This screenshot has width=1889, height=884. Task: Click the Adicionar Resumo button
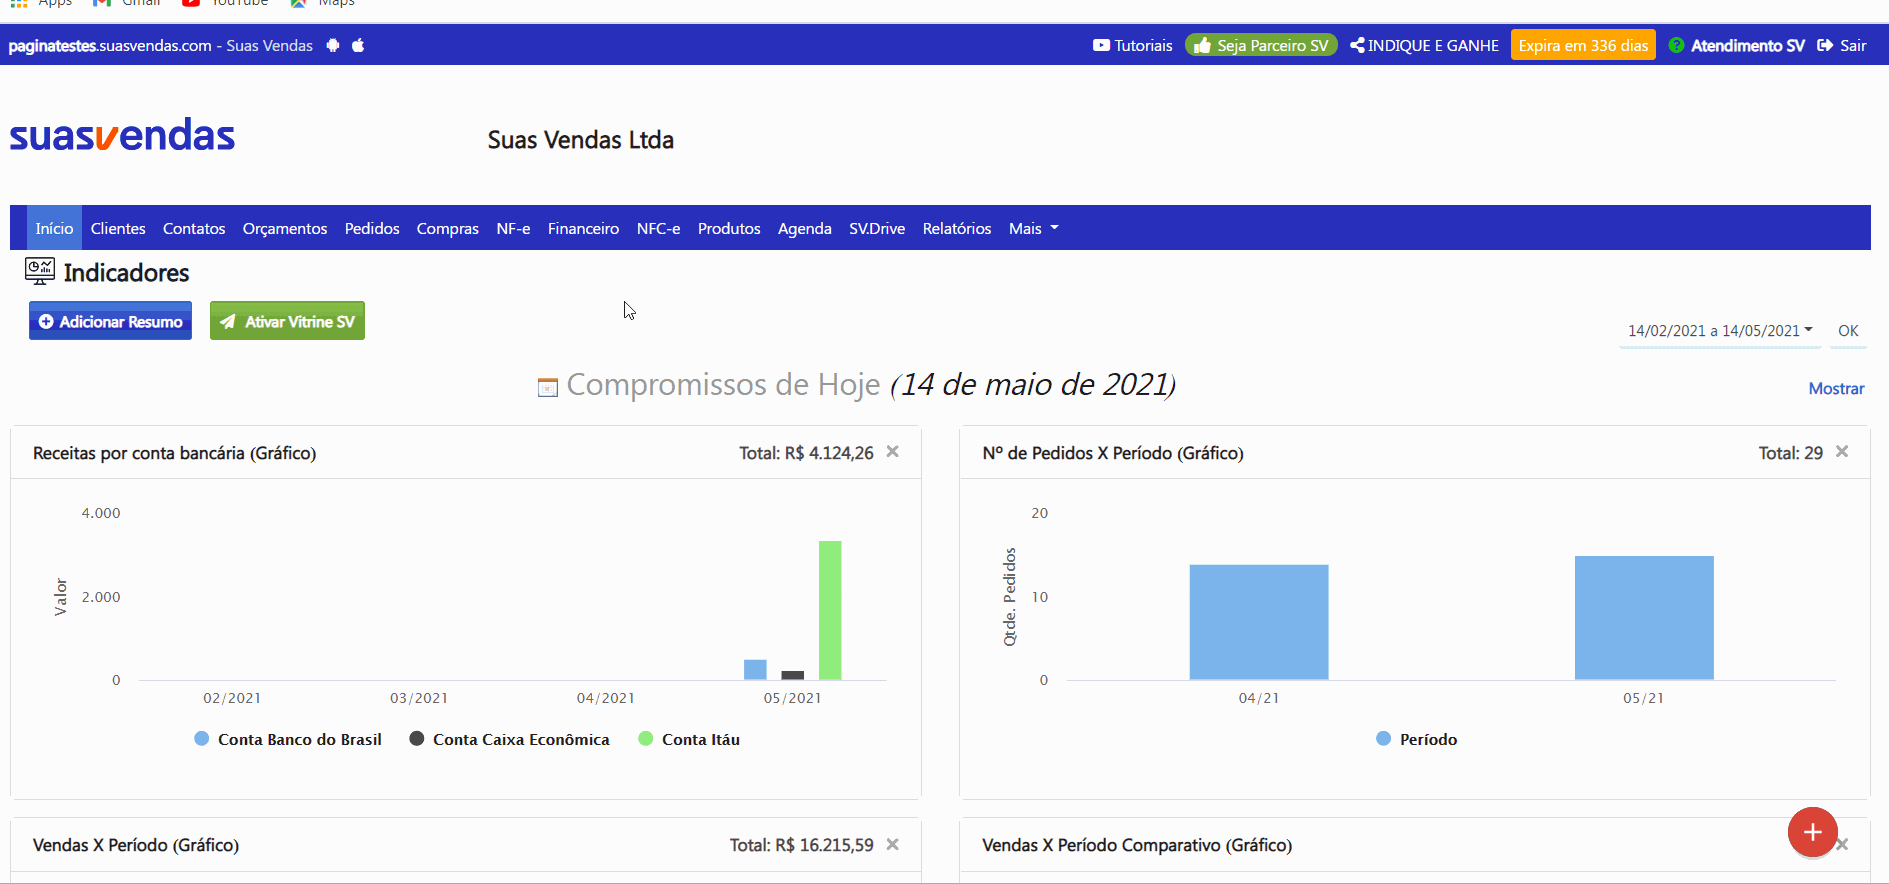(110, 321)
